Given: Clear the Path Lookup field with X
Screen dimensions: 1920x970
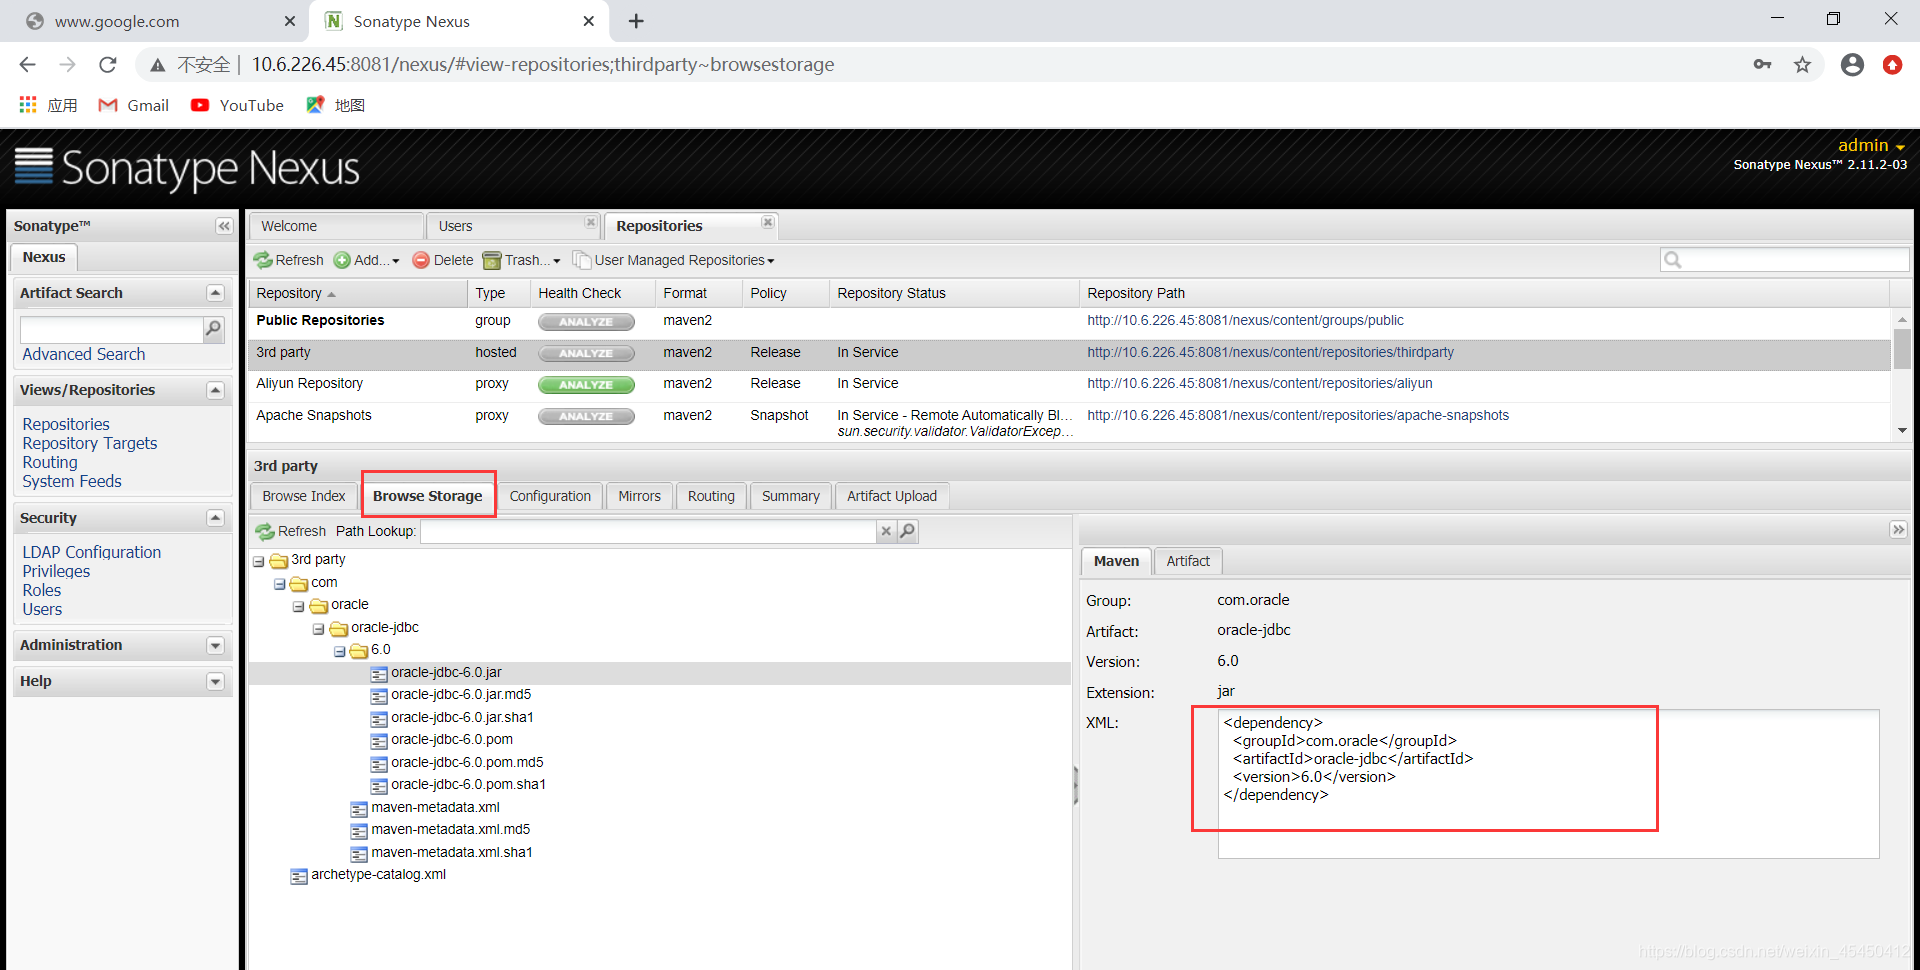Looking at the screenshot, I should click(886, 531).
